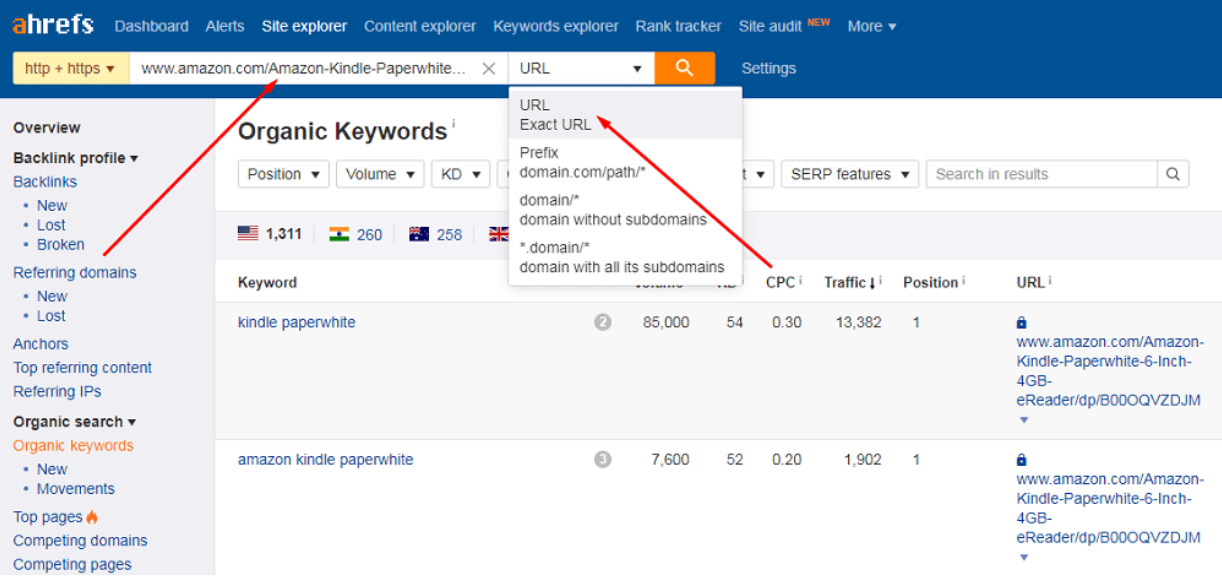The height and width of the screenshot is (579, 1222).
Task: Select the India flag keyword count
Action: (x=356, y=234)
